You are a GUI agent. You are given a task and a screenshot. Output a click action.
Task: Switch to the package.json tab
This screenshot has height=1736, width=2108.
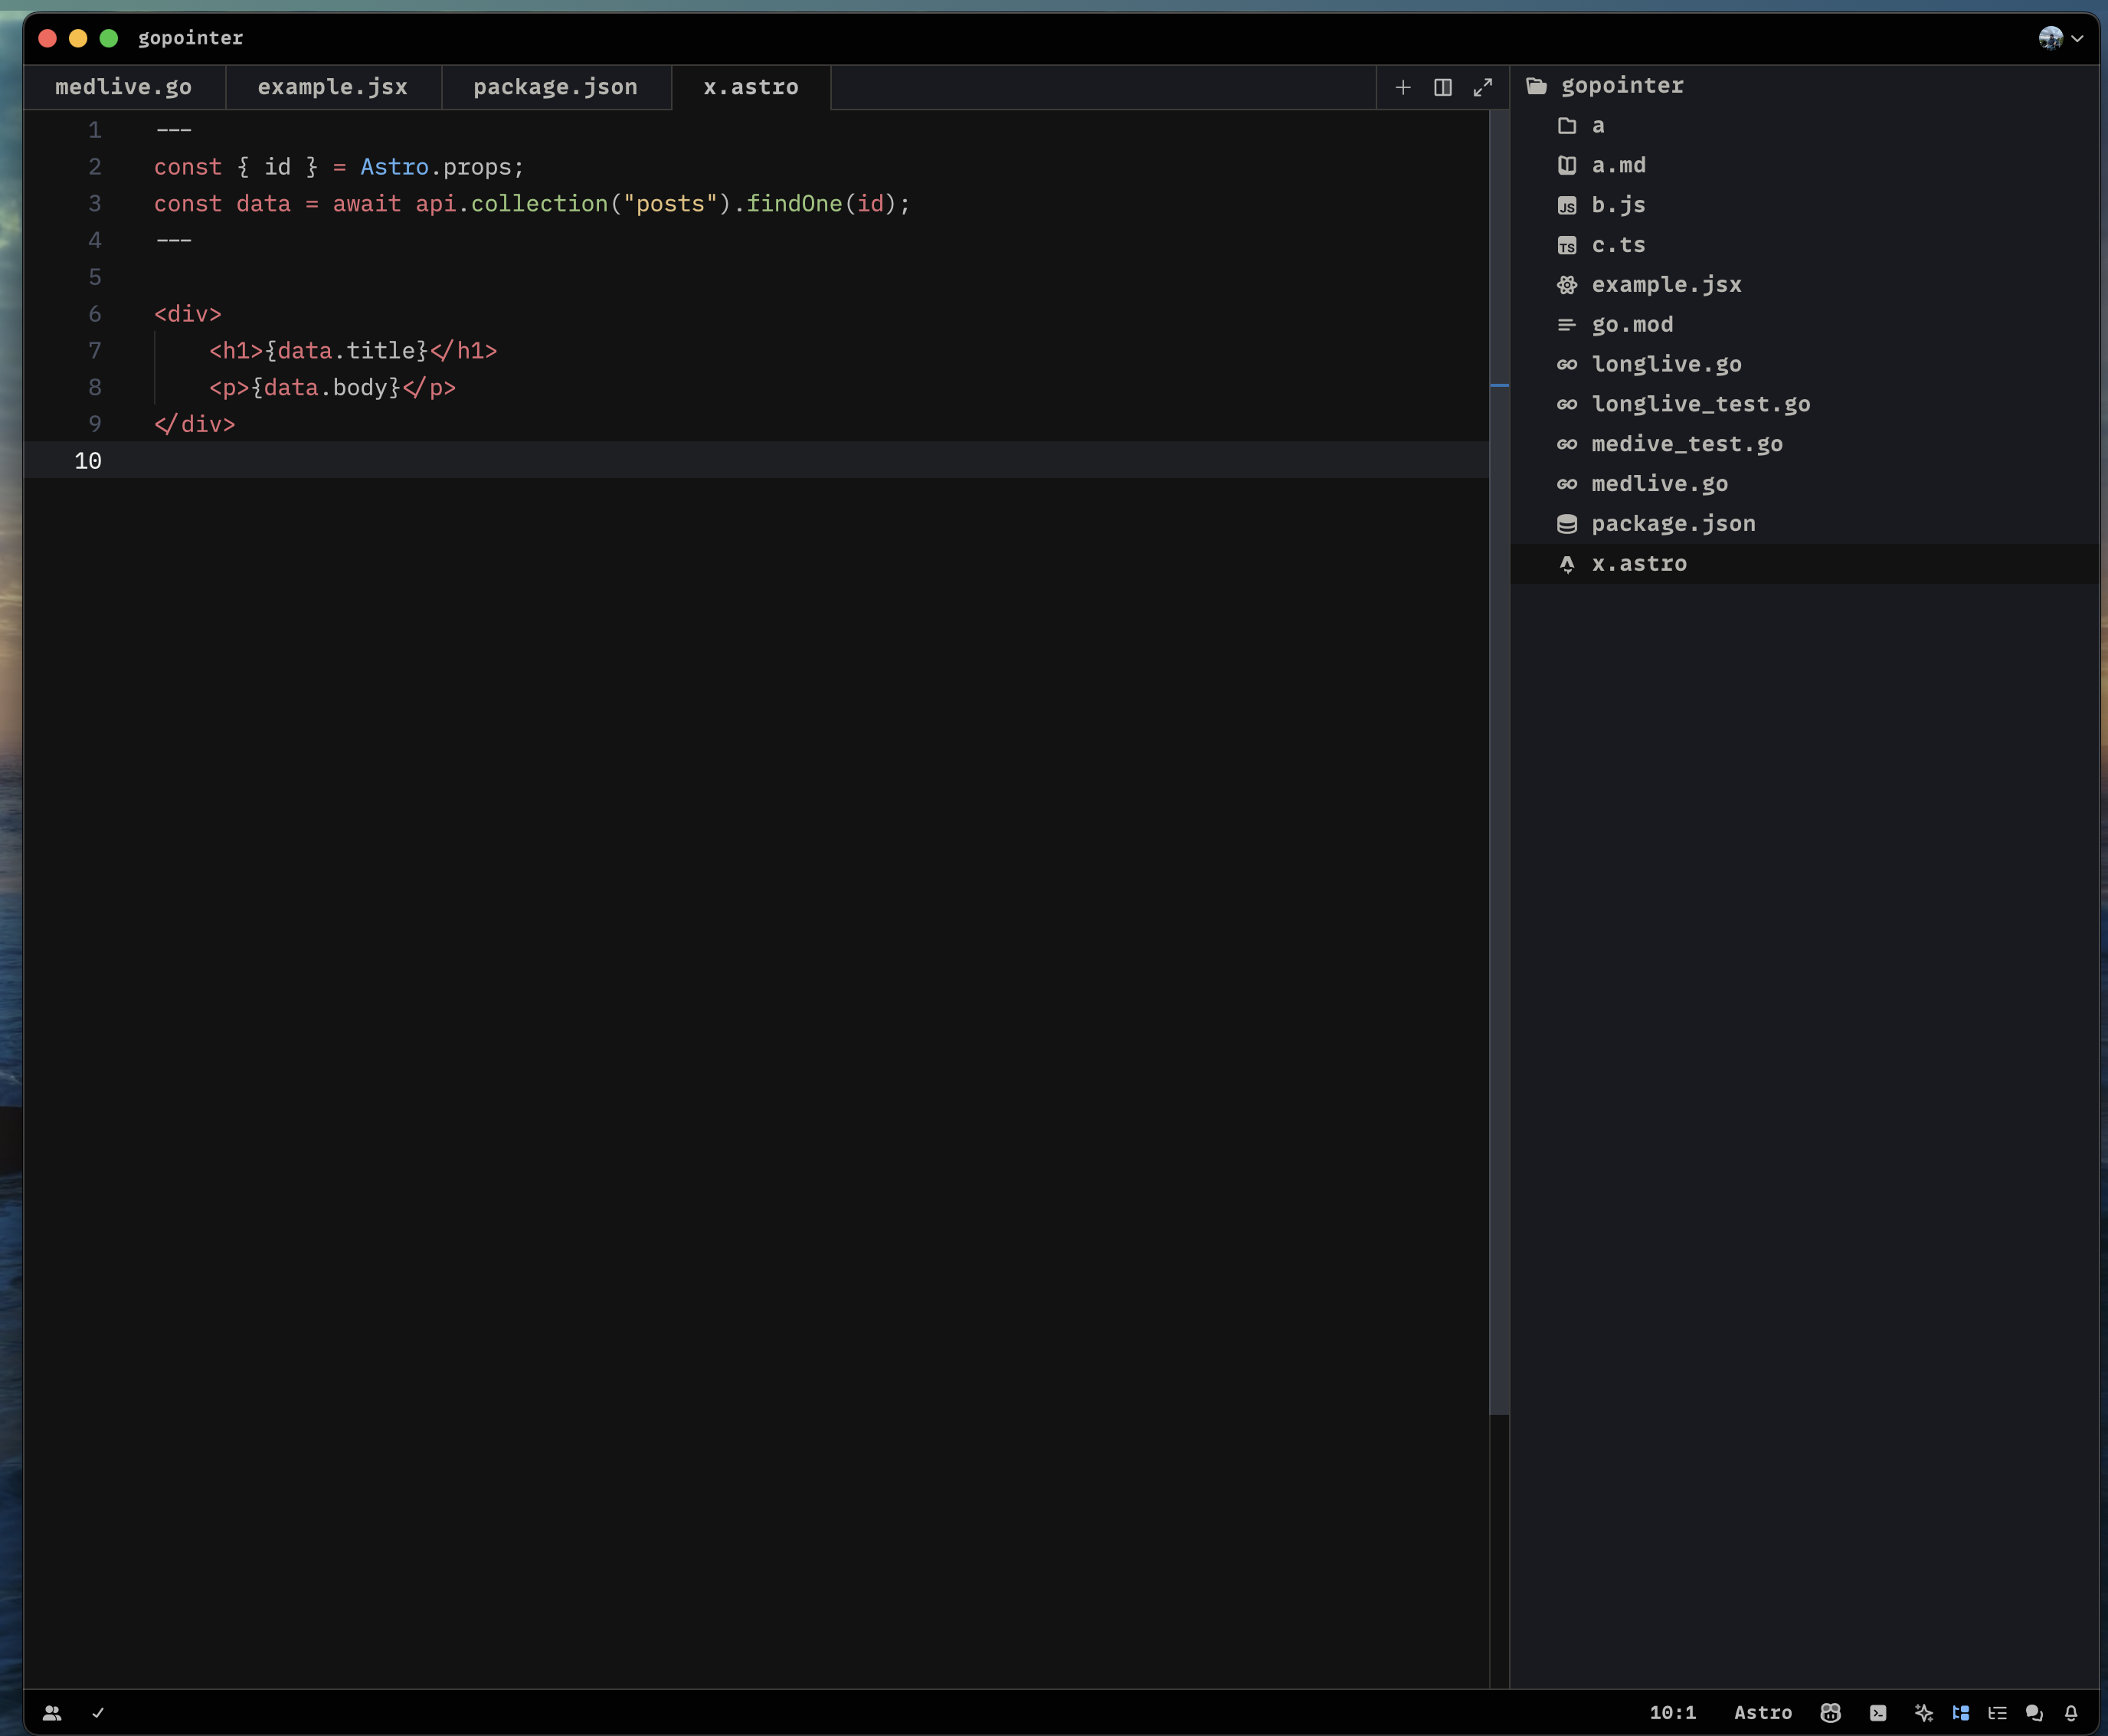(555, 88)
